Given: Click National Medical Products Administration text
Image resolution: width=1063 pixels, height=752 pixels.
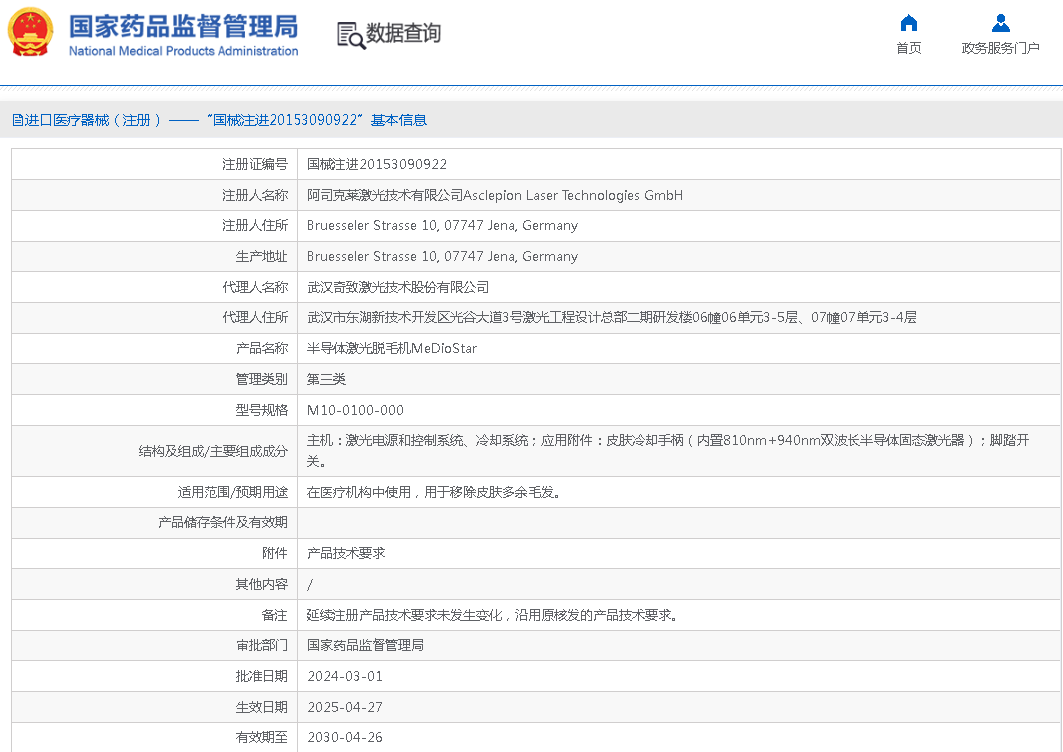Looking at the screenshot, I should (183, 51).
